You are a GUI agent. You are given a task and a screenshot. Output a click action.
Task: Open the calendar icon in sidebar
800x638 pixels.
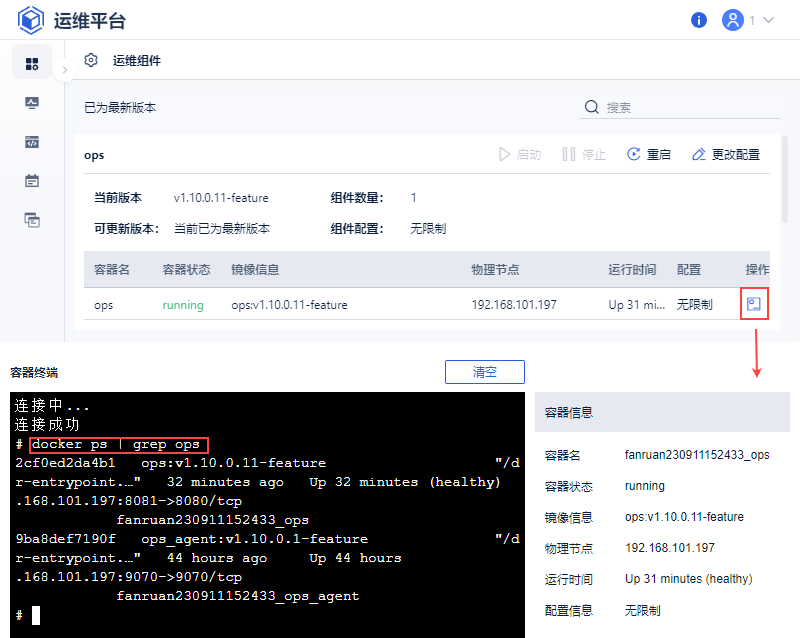(x=32, y=181)
